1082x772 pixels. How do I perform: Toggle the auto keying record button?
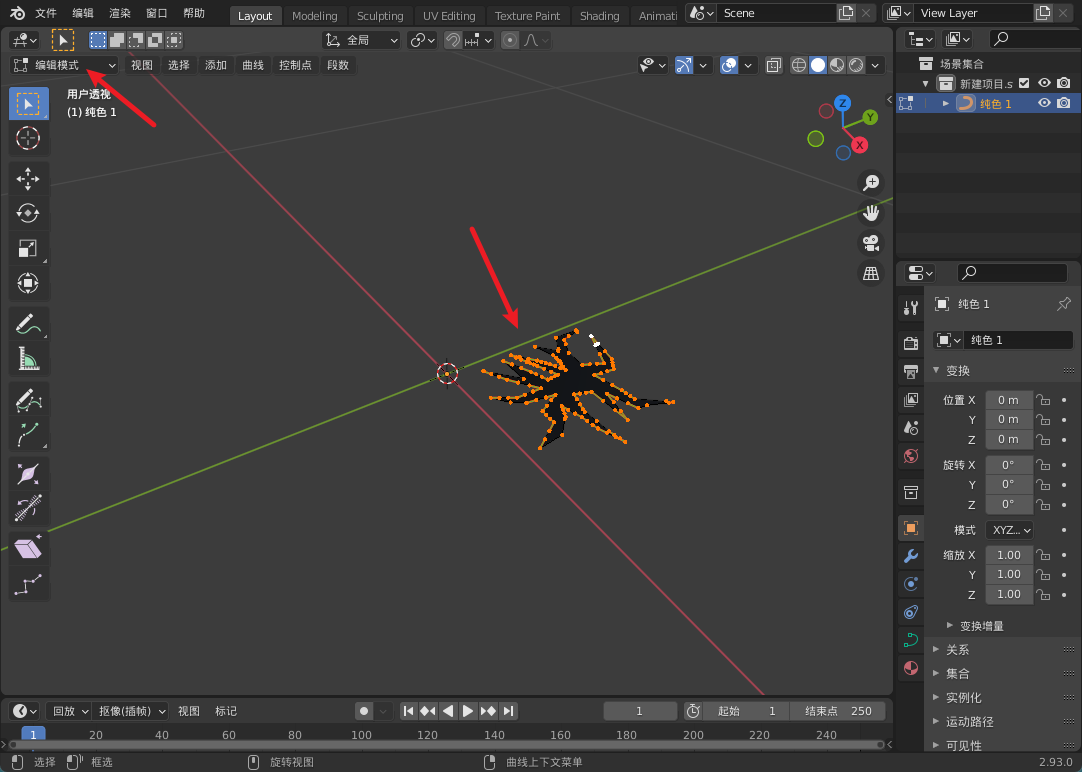pos(364,711)
